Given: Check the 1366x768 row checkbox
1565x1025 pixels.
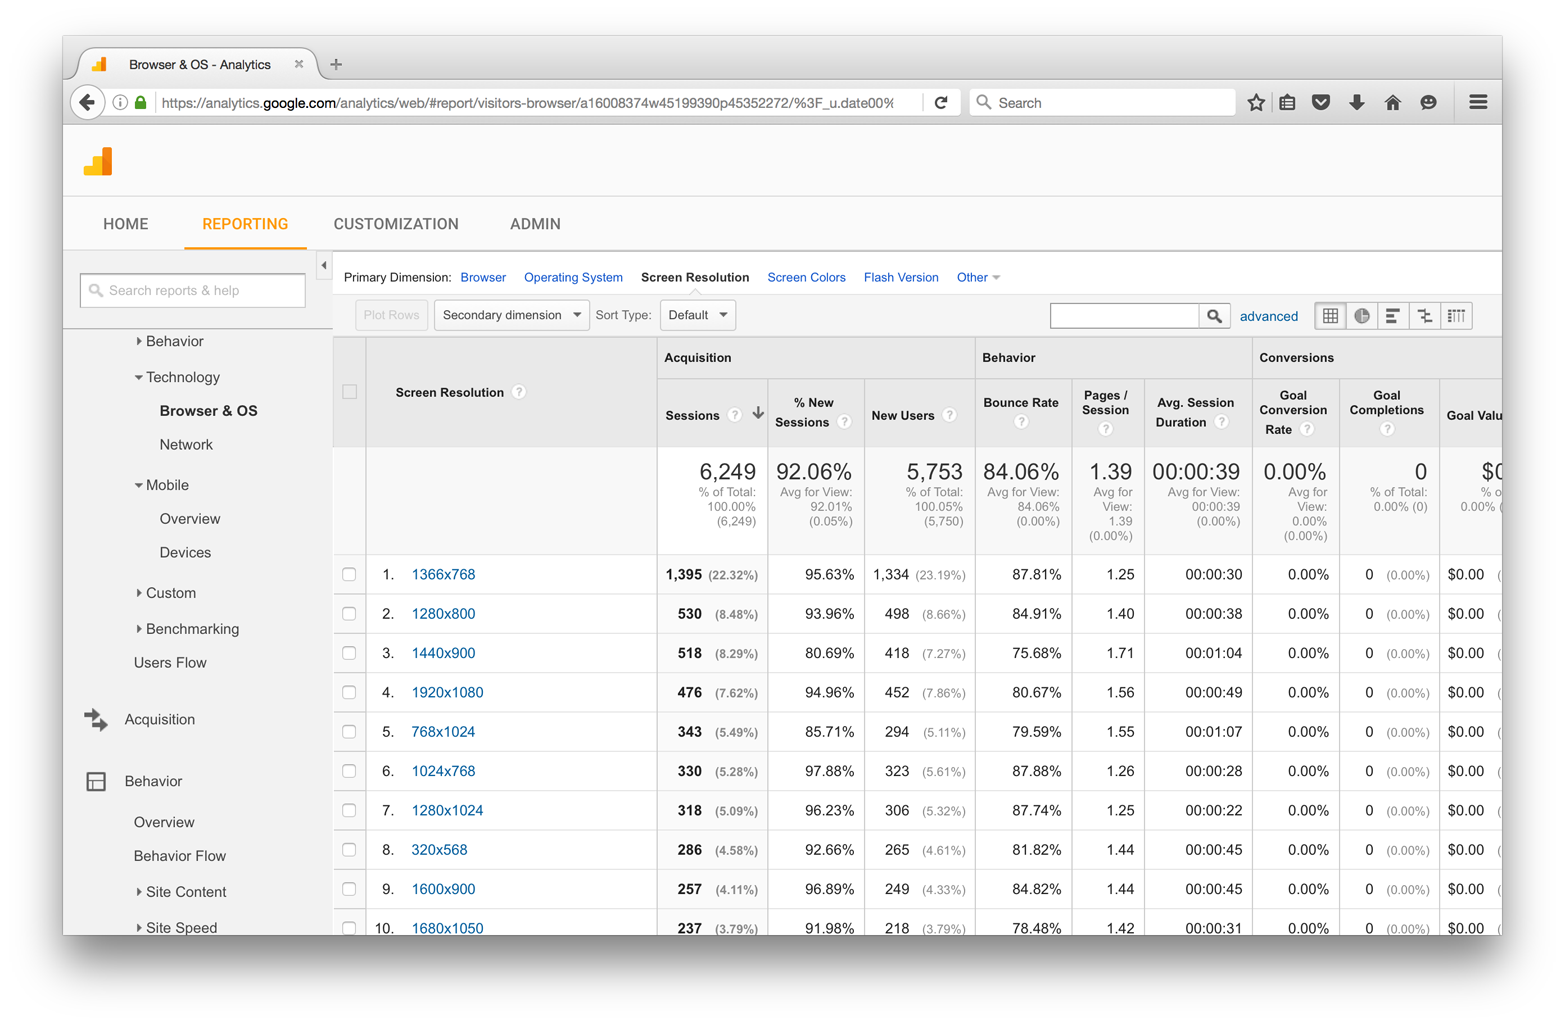Looking at the screenshot, I should click(x=349, y=575).
